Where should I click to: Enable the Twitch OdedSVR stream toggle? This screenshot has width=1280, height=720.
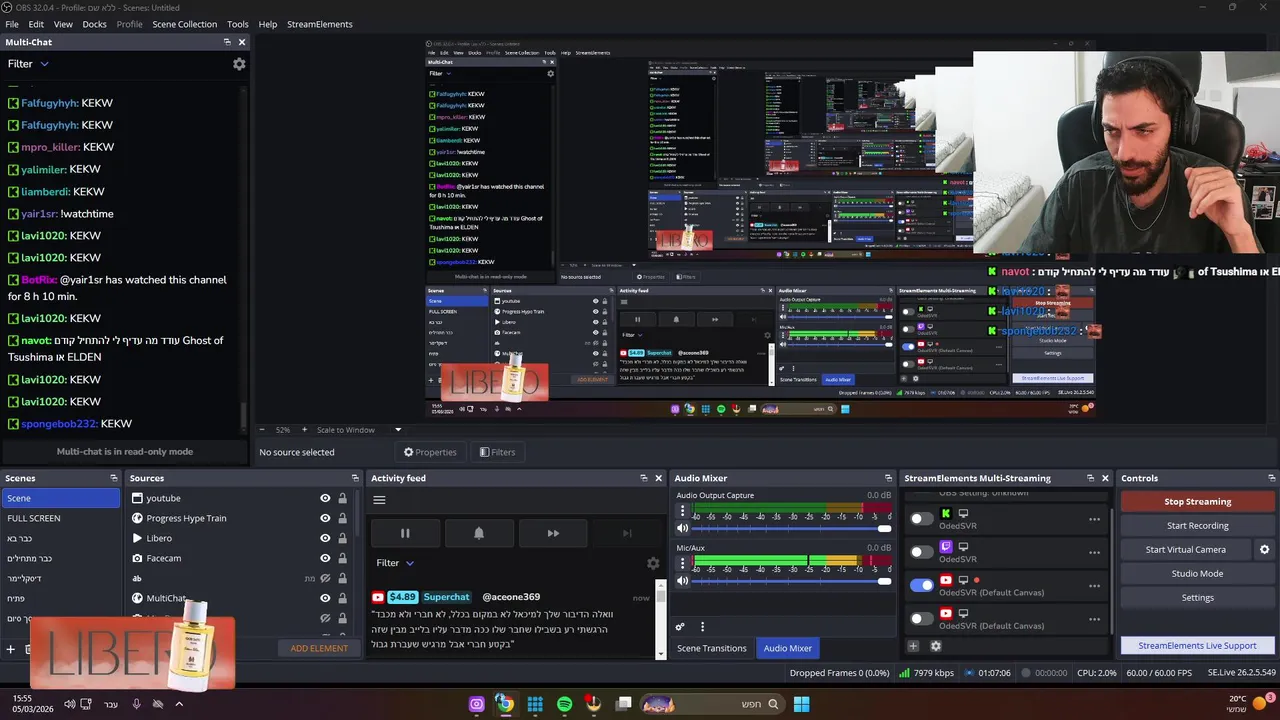[921, 552]
